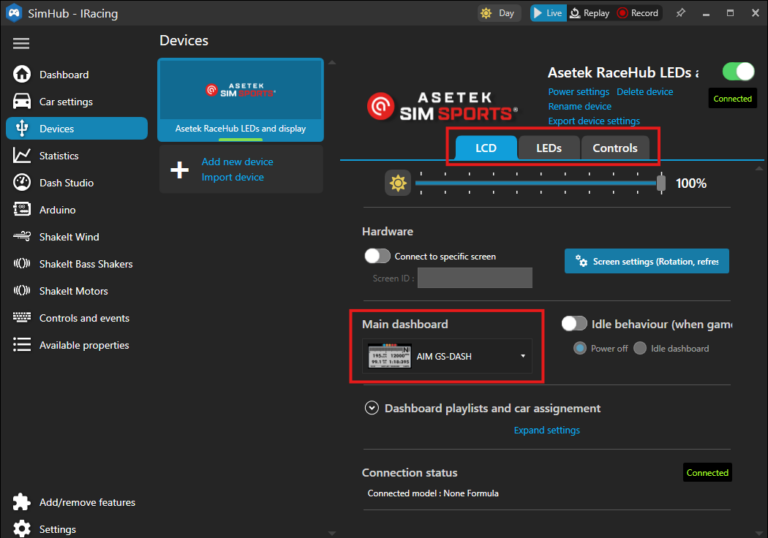The height and width of the screenshot is (538, 768).
Task: Select the Power off radio button
Action: (x=580, y=348)
